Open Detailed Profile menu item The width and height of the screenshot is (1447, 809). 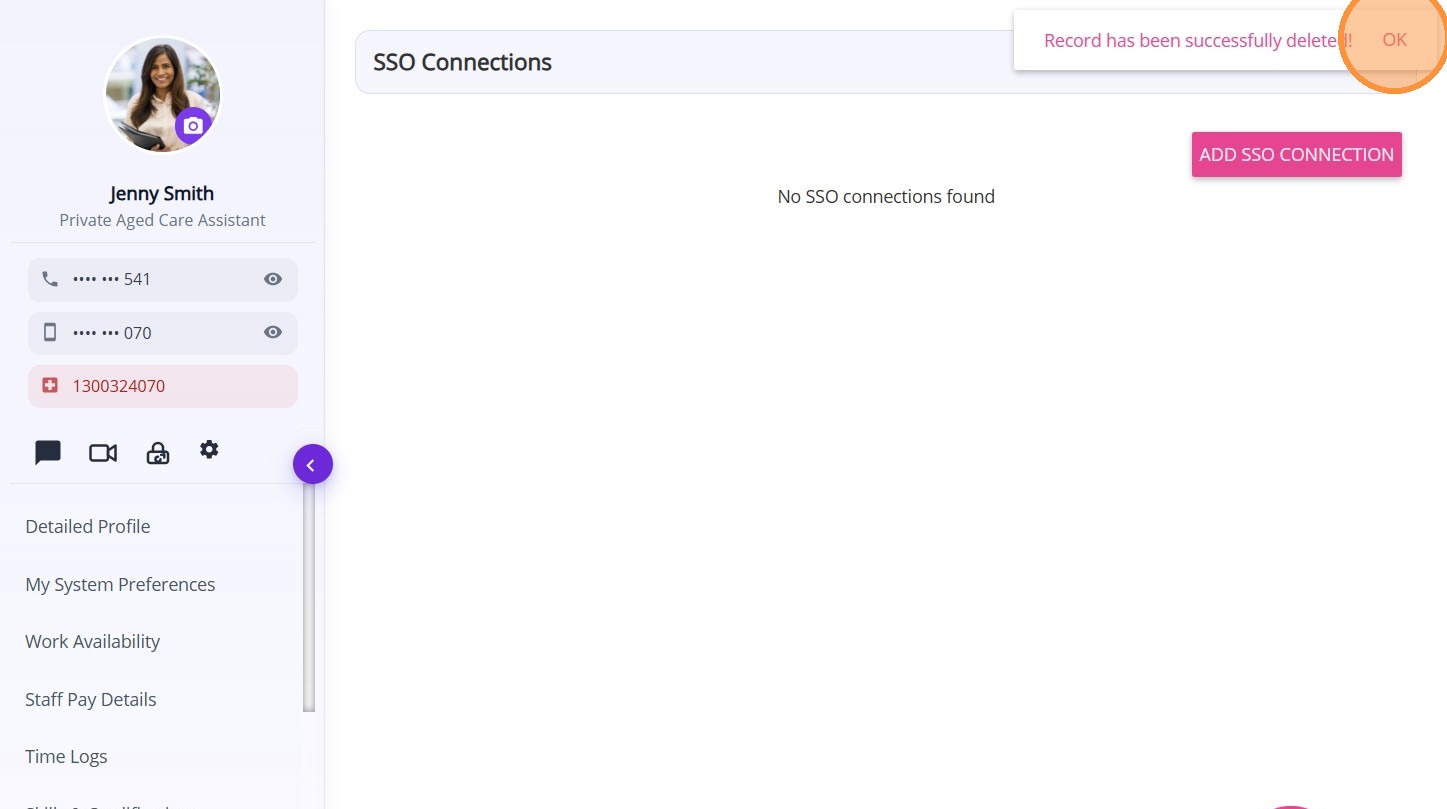88,527
